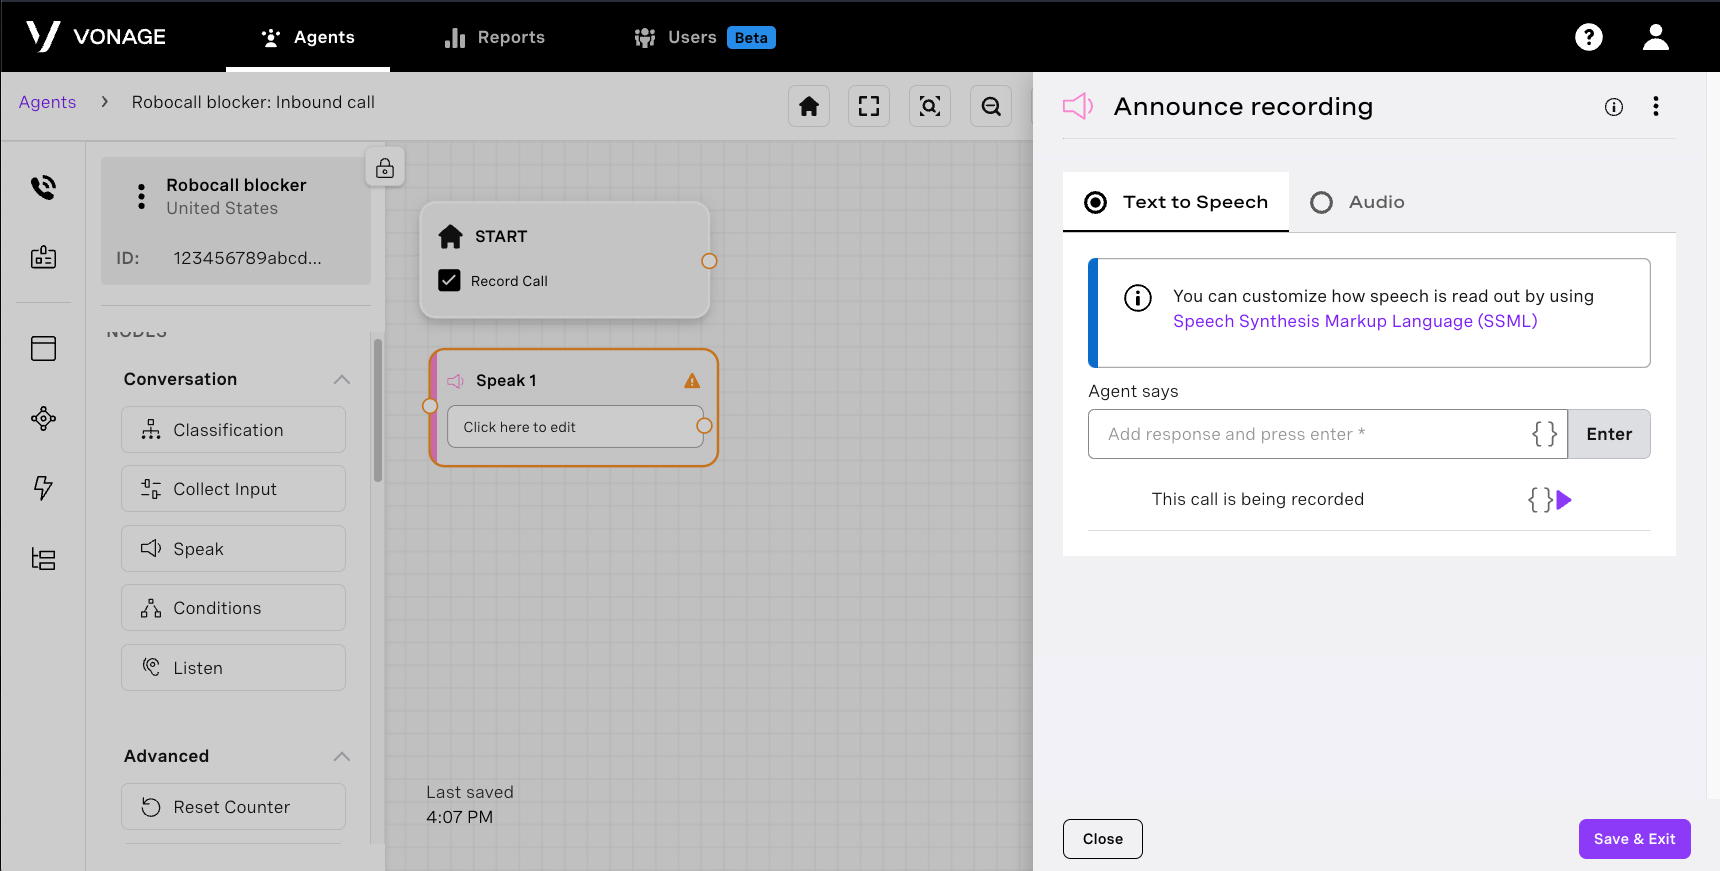Viewport: 1720px width, 871px height.
Task: Click curly braces next to recorded message
Action: point(1540,499)
